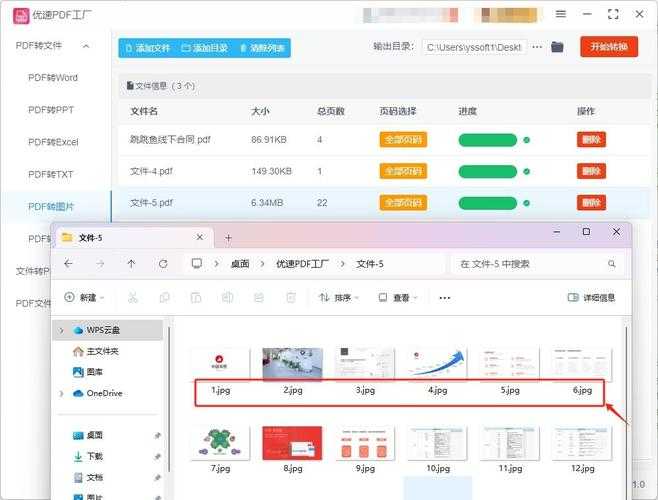
Task: Open 主文件夹 home in navigation pane
Action: click(96, 351)
